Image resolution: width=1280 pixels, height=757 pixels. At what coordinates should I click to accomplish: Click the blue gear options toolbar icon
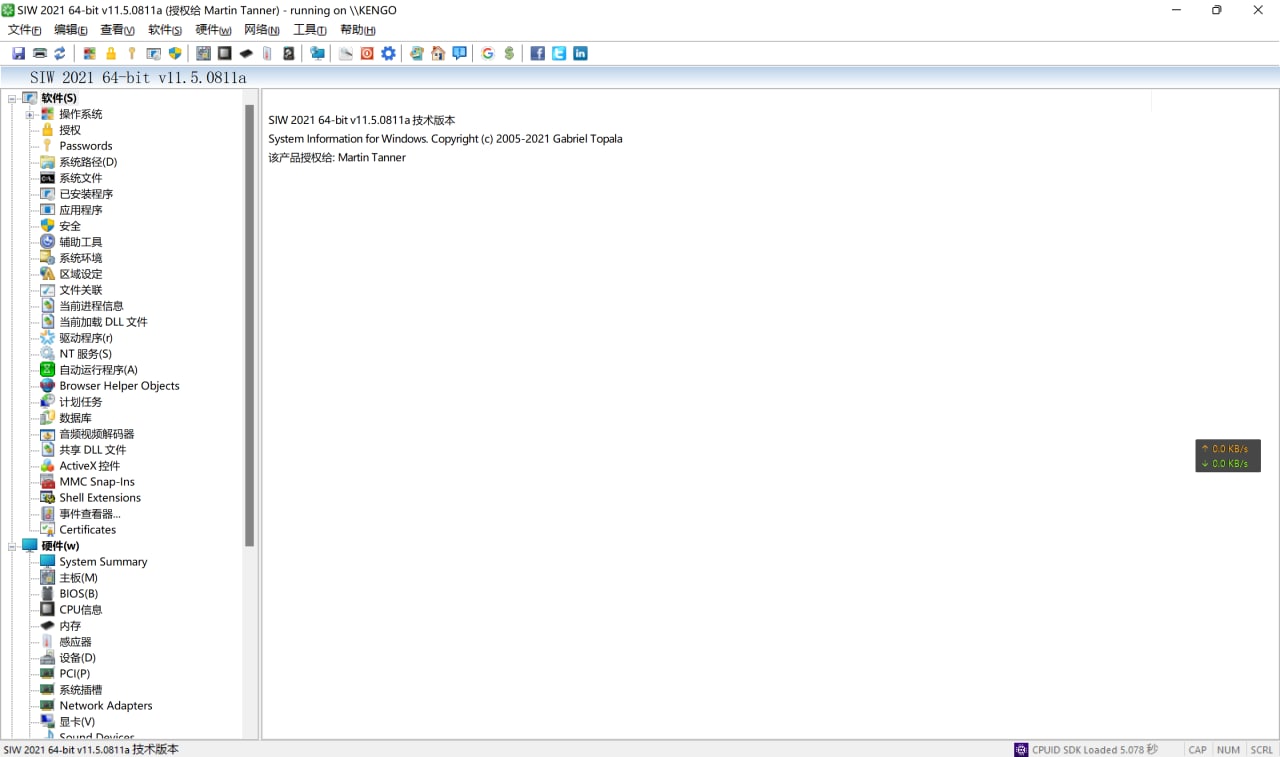[x=388, y=54]
